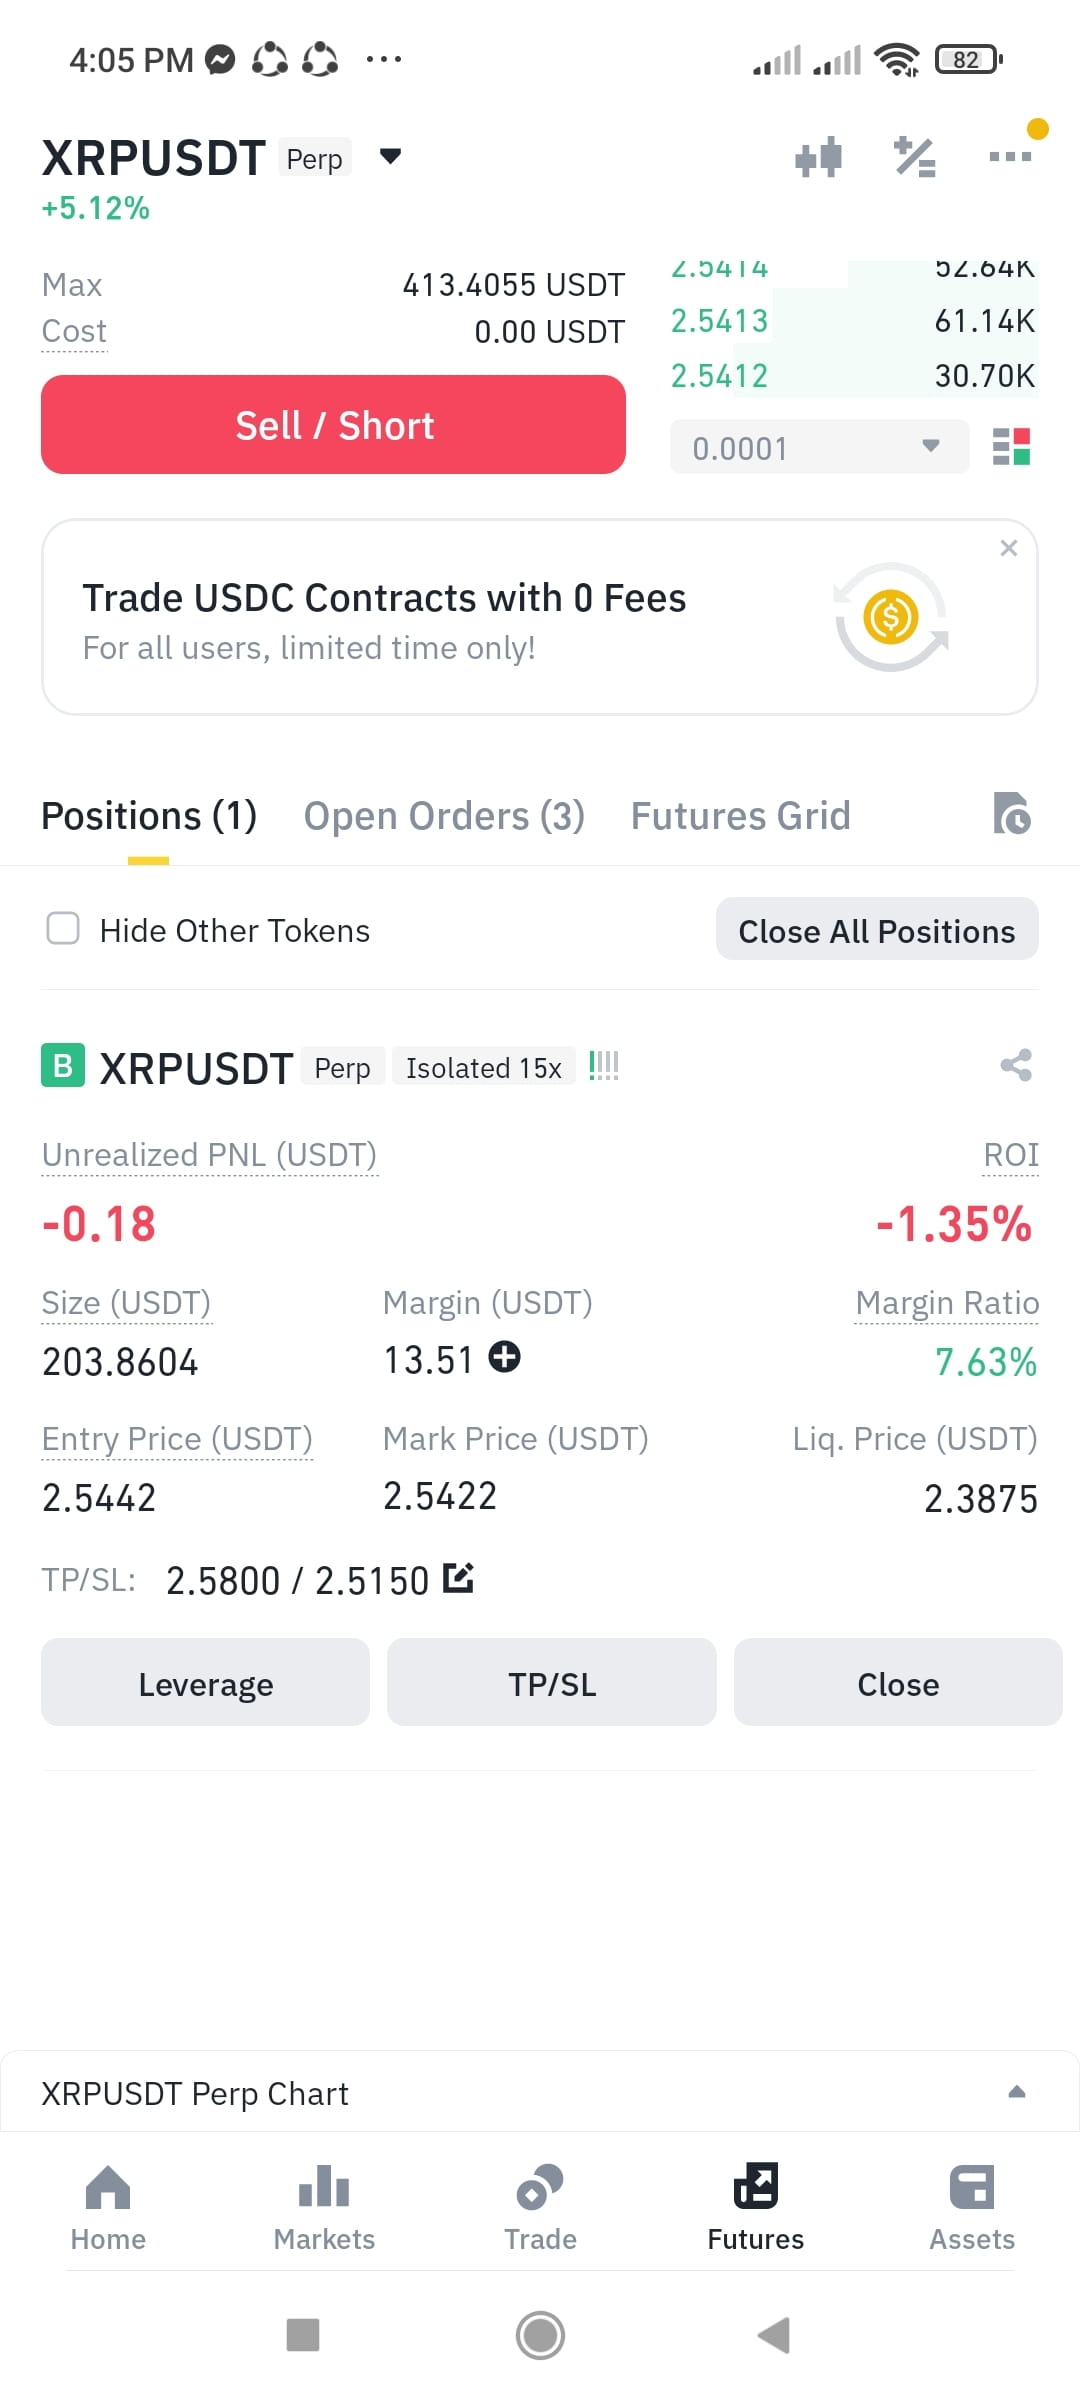Tap Close All Positions button

point(877,929)
